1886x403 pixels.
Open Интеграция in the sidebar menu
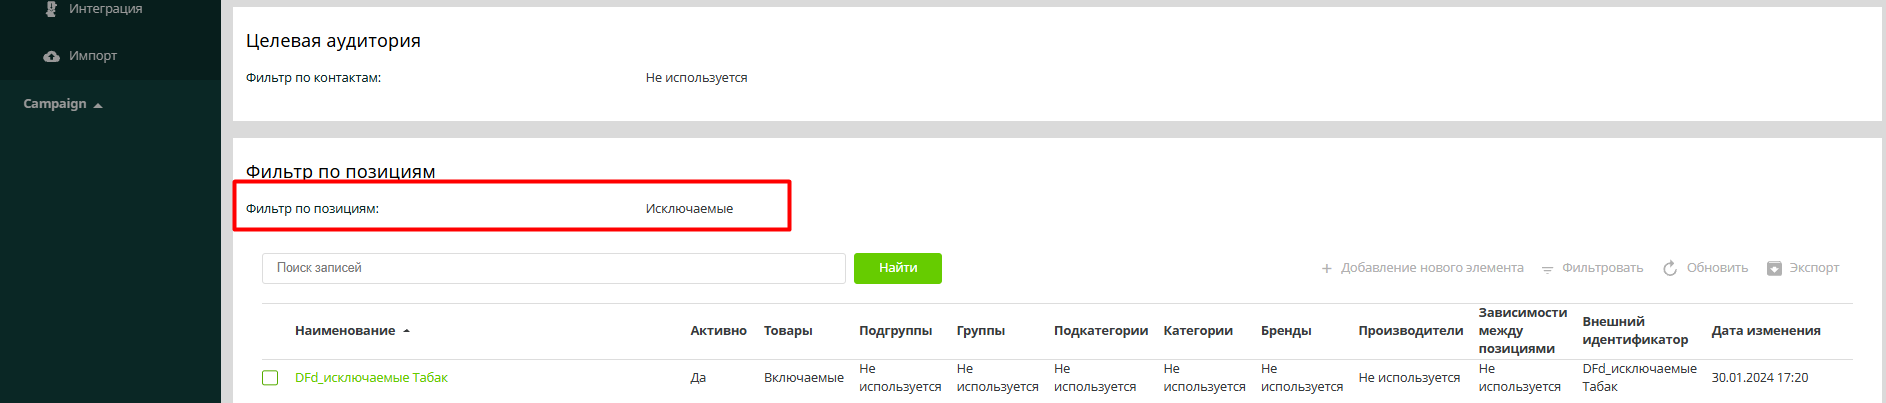tap(105, 9)
